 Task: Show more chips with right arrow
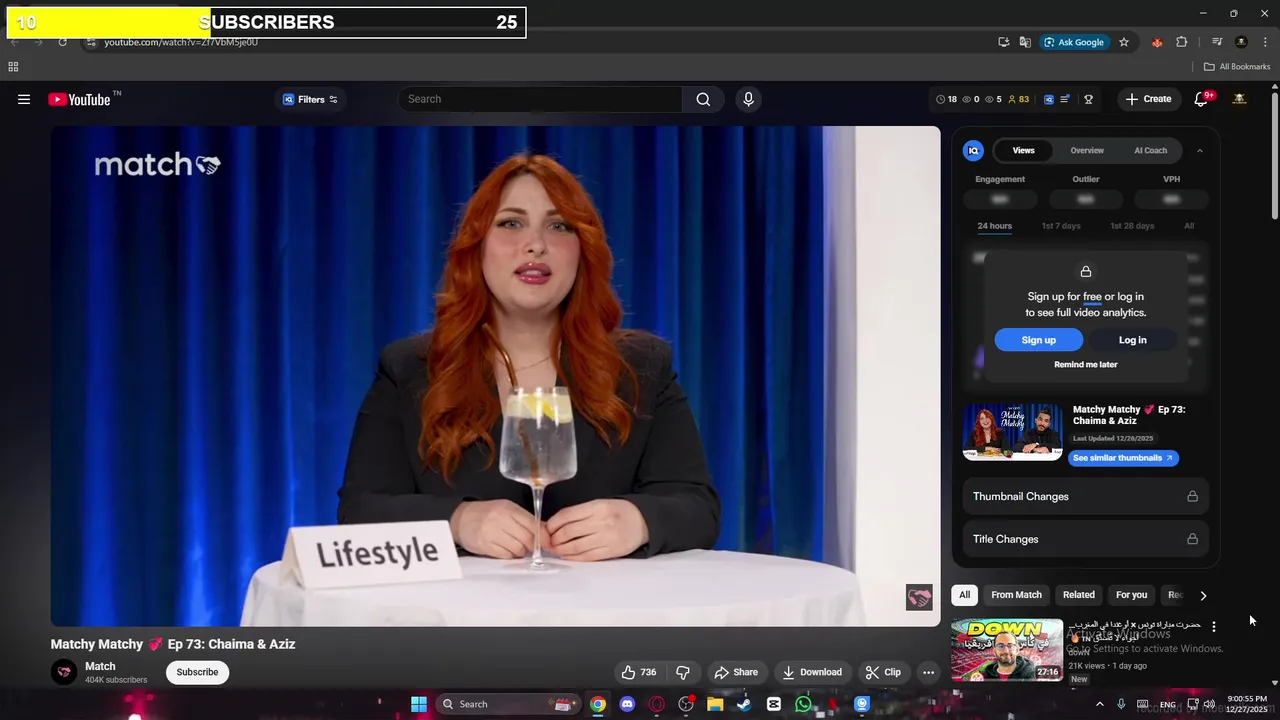pos(1203,595)
